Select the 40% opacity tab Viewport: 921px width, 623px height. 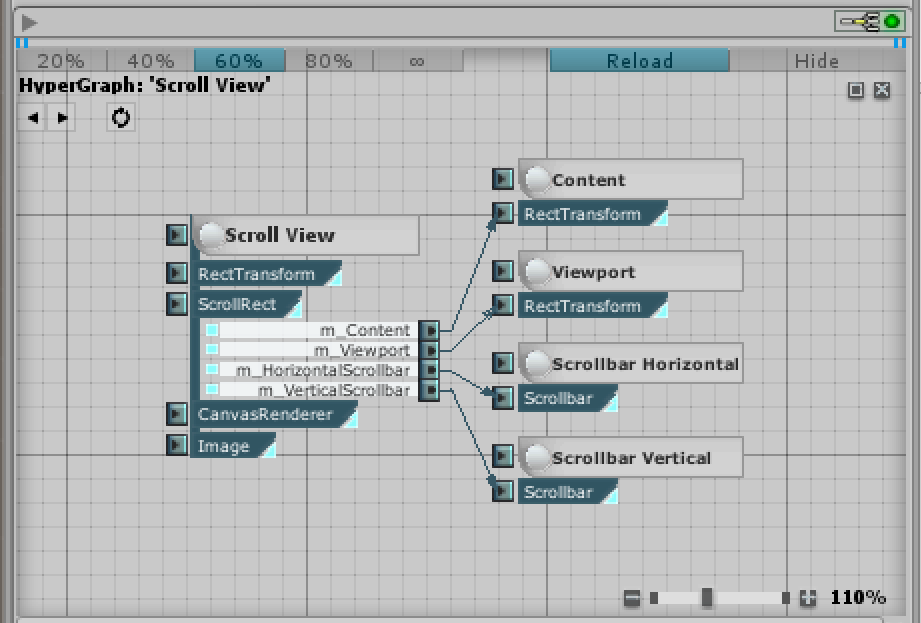pyautogui.click(x=151, y=60)
